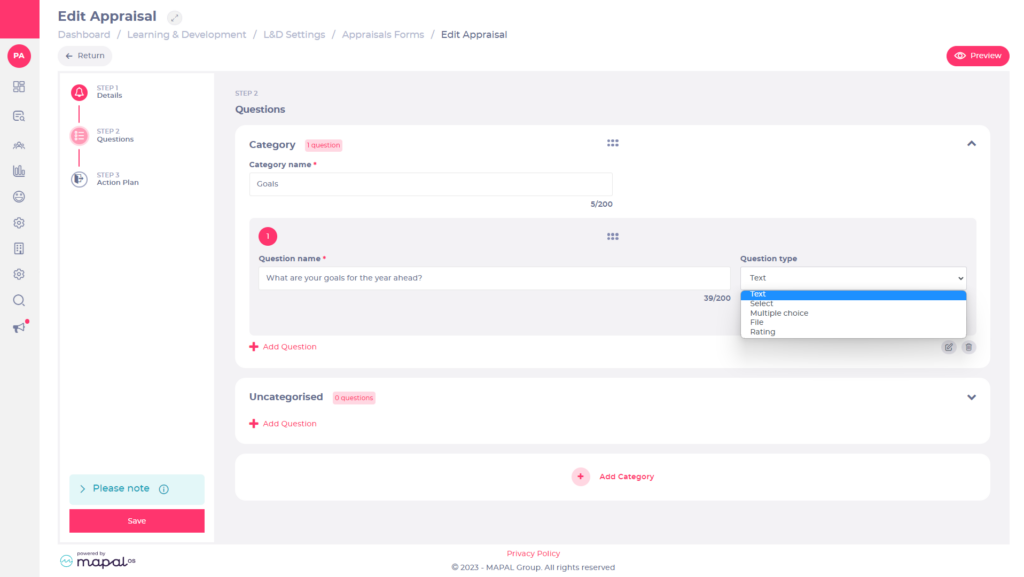Open the megaphone announcements icon
Viewport: 1024px width, 577px height.
pyautogui.click(x=19, y=327)
